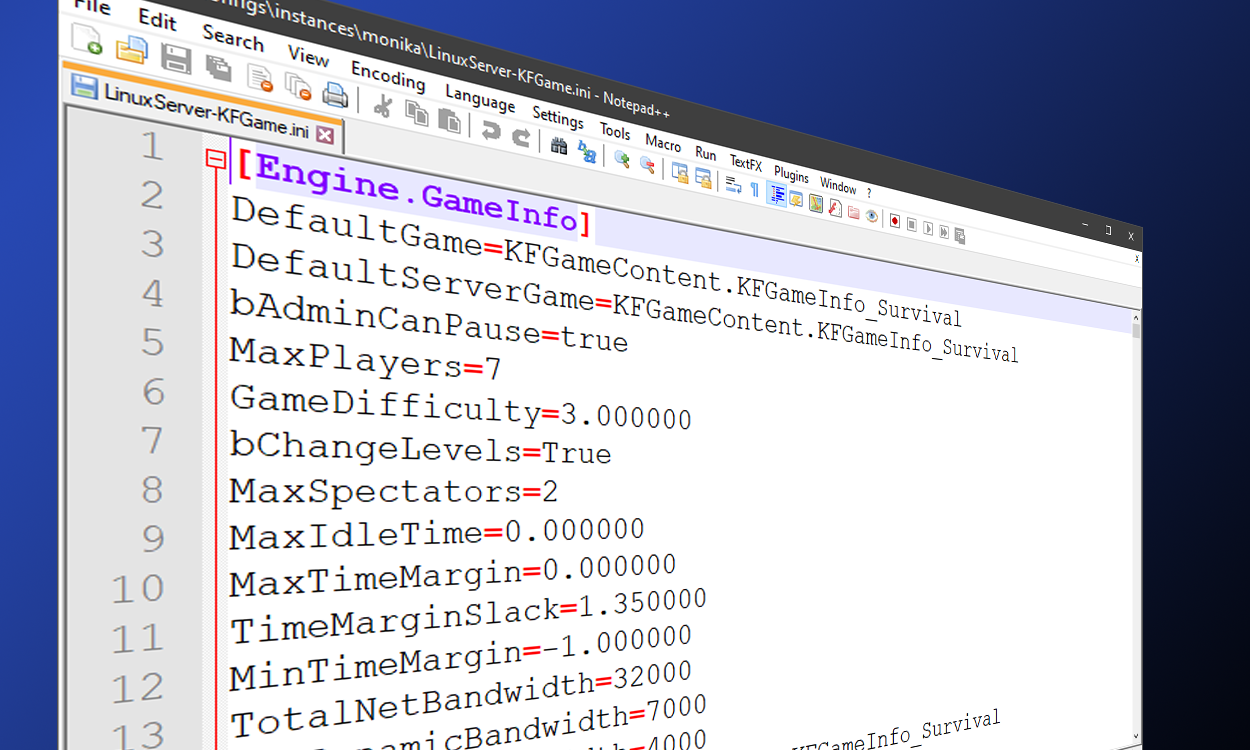Open the Run menu
This screenshot has height=750, width=1250.
pyautogui.click(x=705, y=154)
